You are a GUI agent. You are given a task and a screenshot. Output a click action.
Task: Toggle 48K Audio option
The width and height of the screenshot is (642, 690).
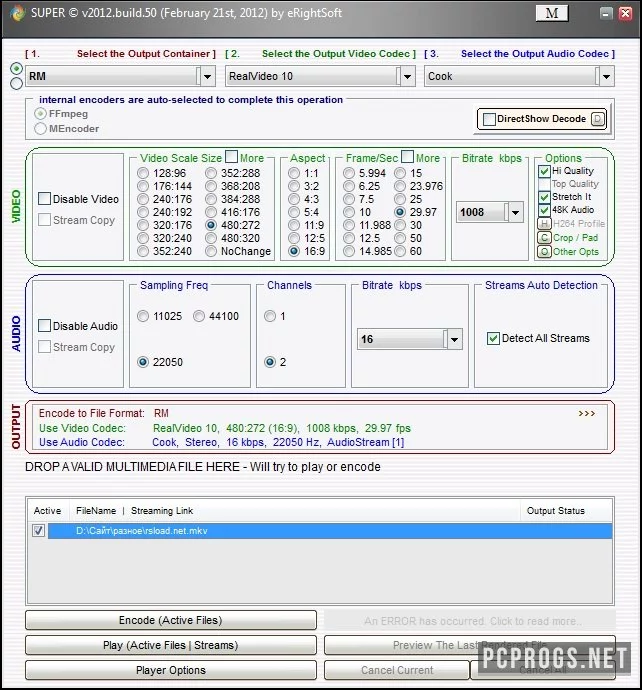tap(544, 210)
